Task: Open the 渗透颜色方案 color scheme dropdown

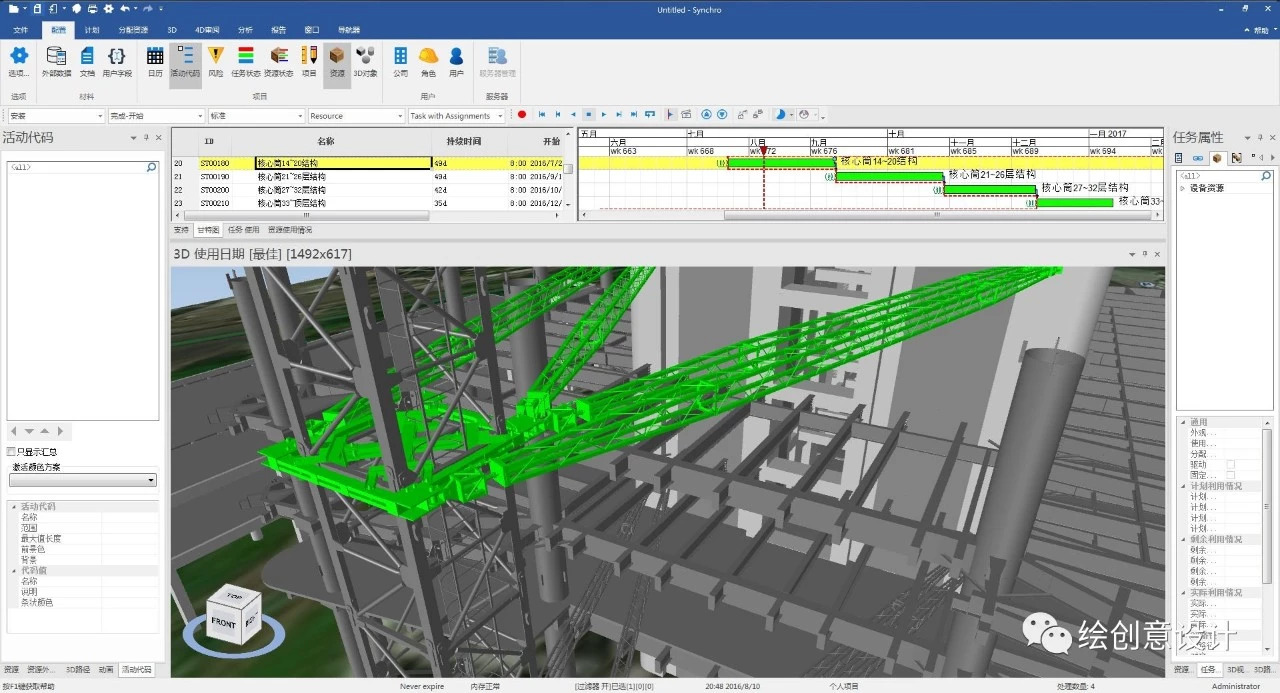Action: click(x=83, y=480)
